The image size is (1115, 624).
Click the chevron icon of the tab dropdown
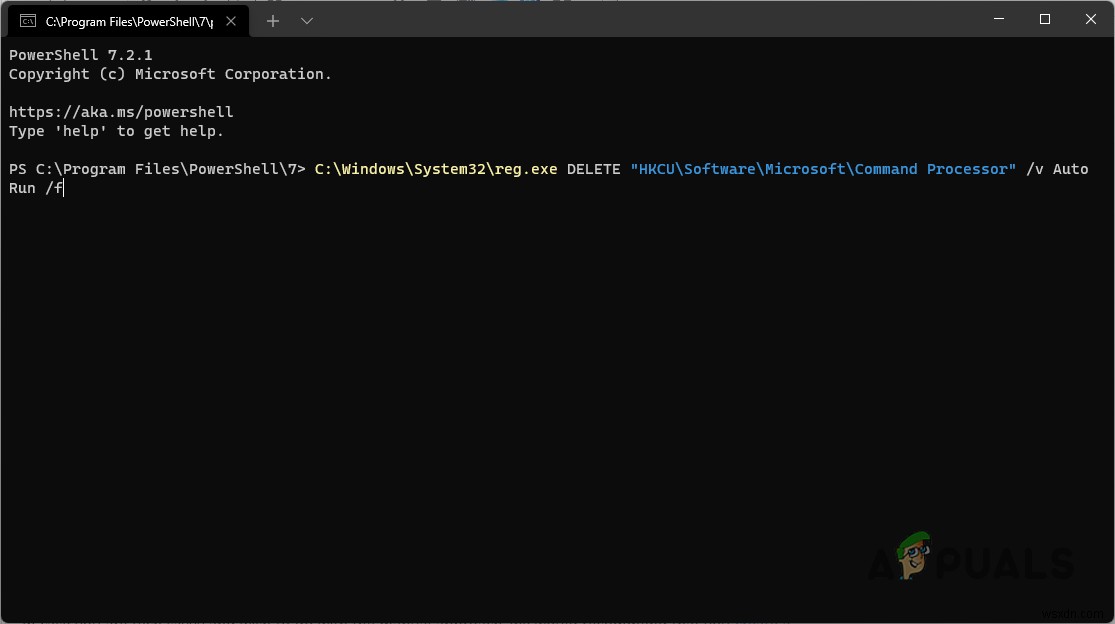coord(307,20)
